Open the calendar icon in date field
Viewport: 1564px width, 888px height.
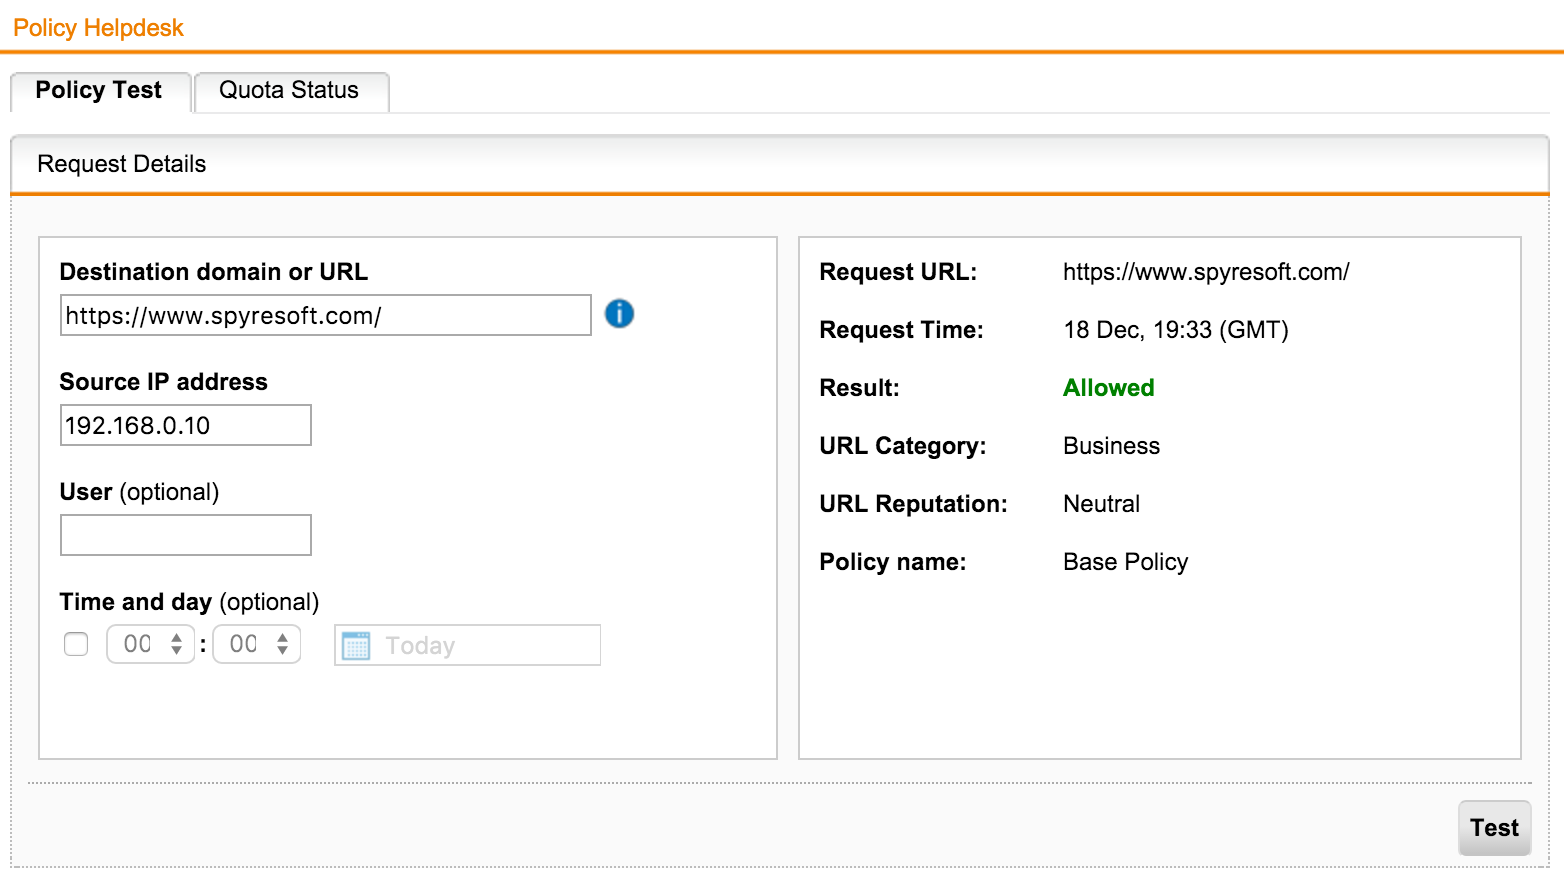point(356,646)
